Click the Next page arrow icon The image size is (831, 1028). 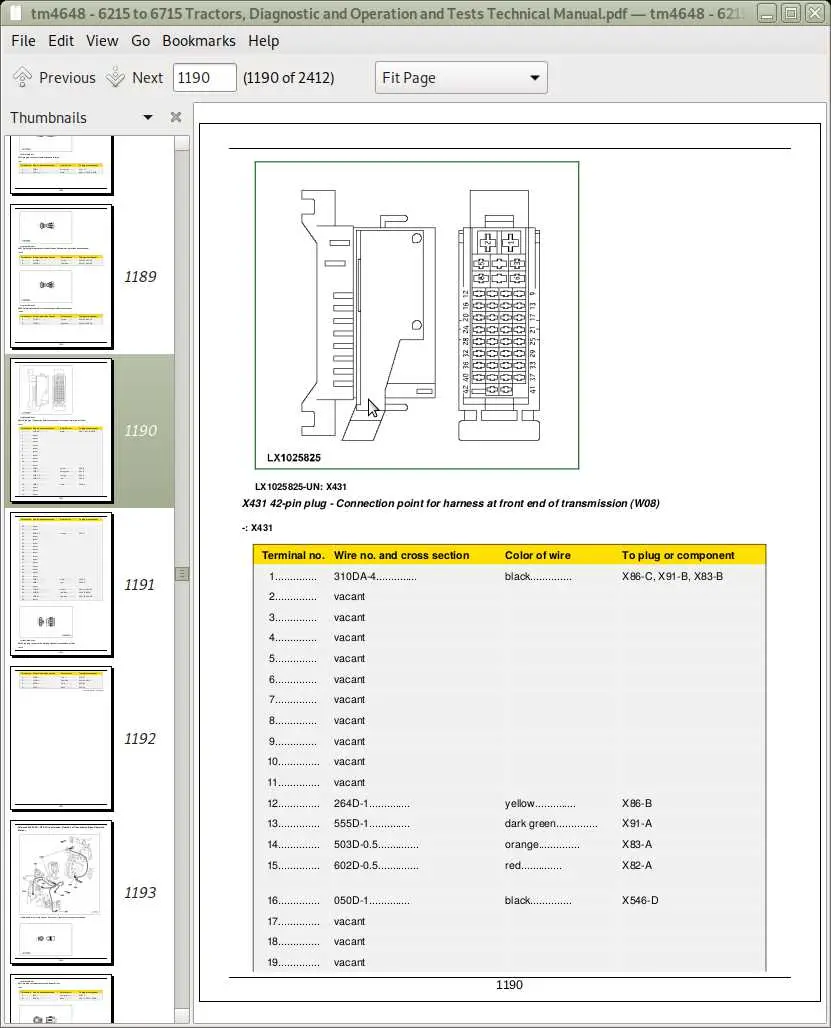(115, 77)
